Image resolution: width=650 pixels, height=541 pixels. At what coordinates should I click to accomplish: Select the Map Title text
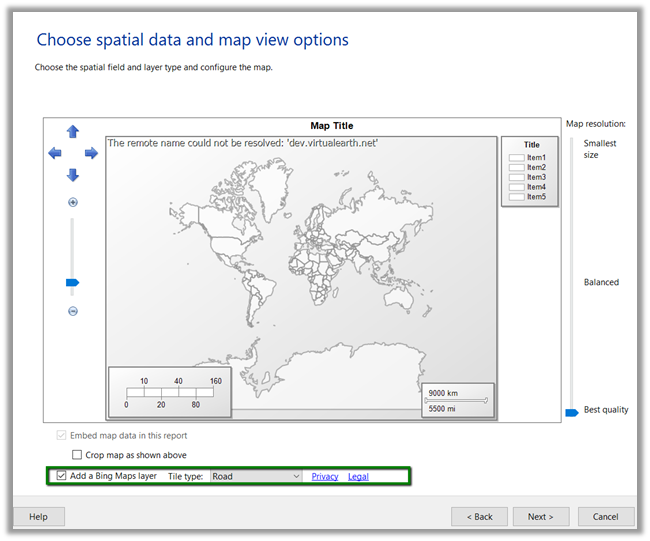tap(331, 126)
